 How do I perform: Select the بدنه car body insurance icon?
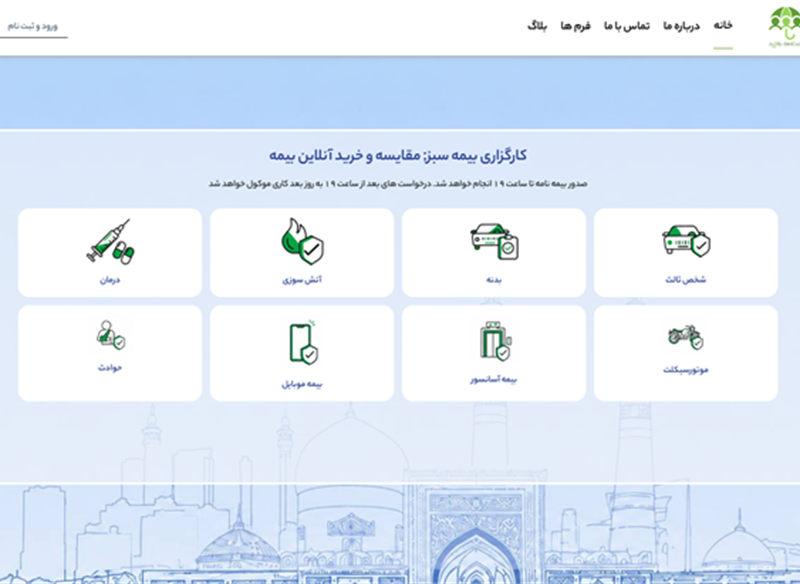click(x=494, y=242)
